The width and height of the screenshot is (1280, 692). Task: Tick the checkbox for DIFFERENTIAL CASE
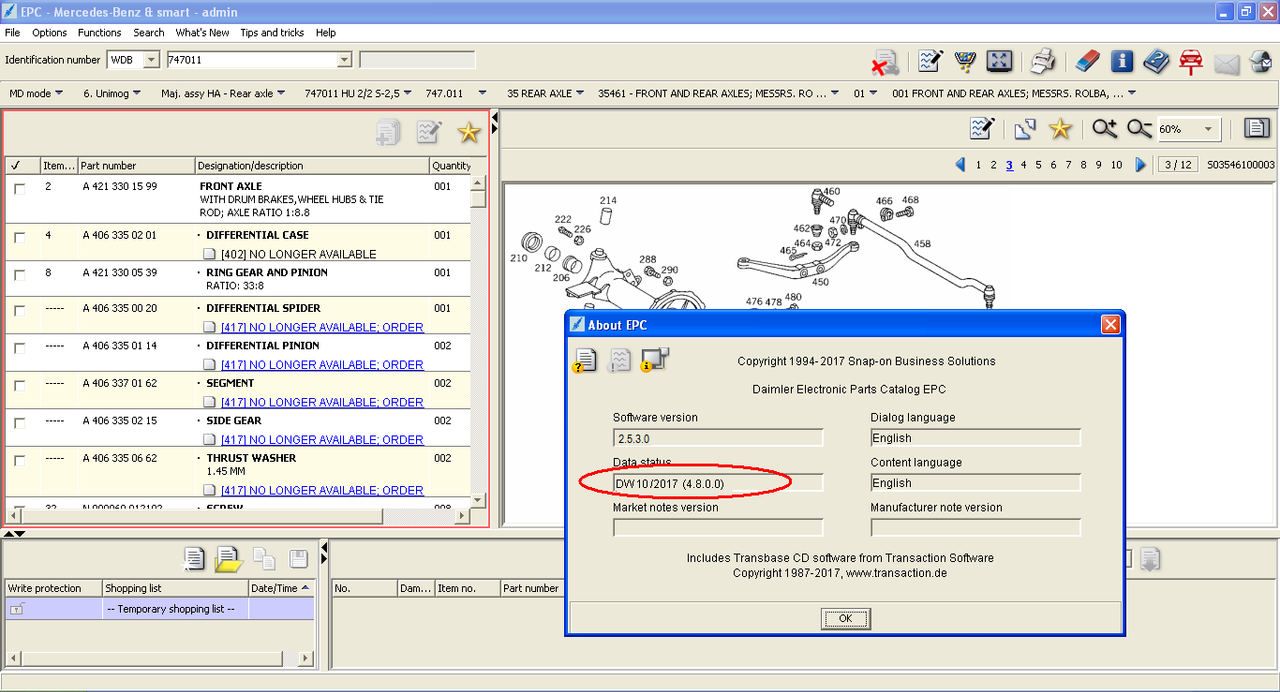[20, 238]
